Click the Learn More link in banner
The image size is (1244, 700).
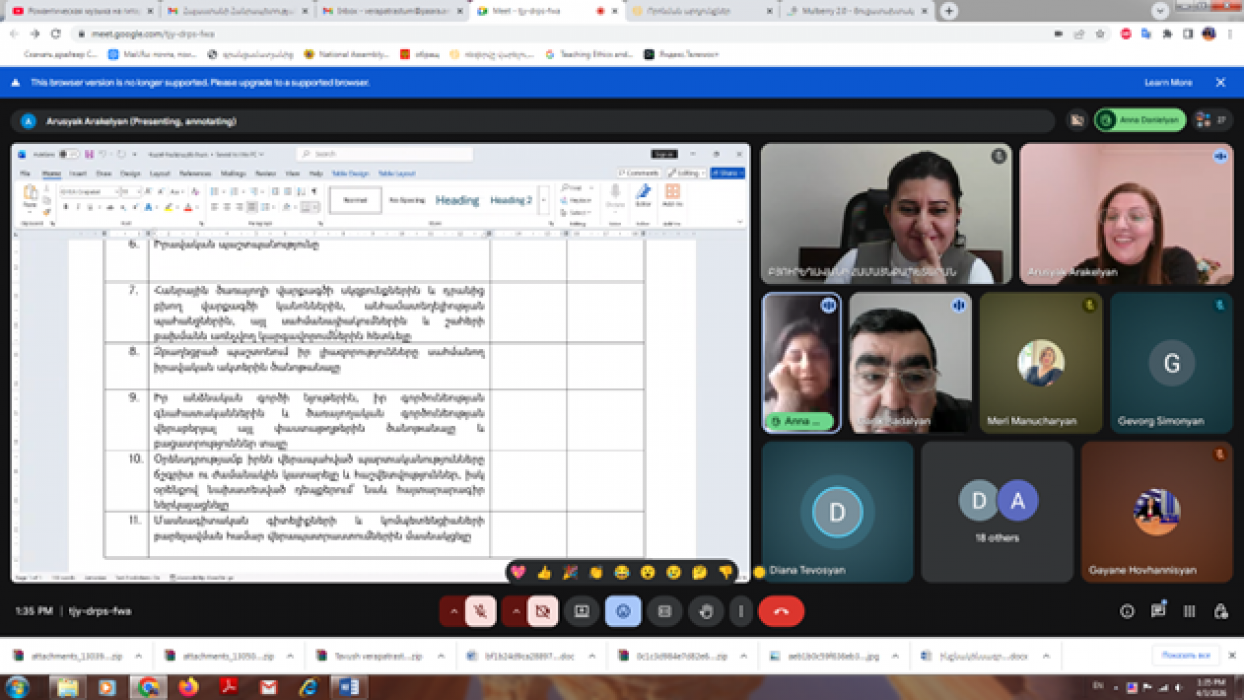[1167, 82]
